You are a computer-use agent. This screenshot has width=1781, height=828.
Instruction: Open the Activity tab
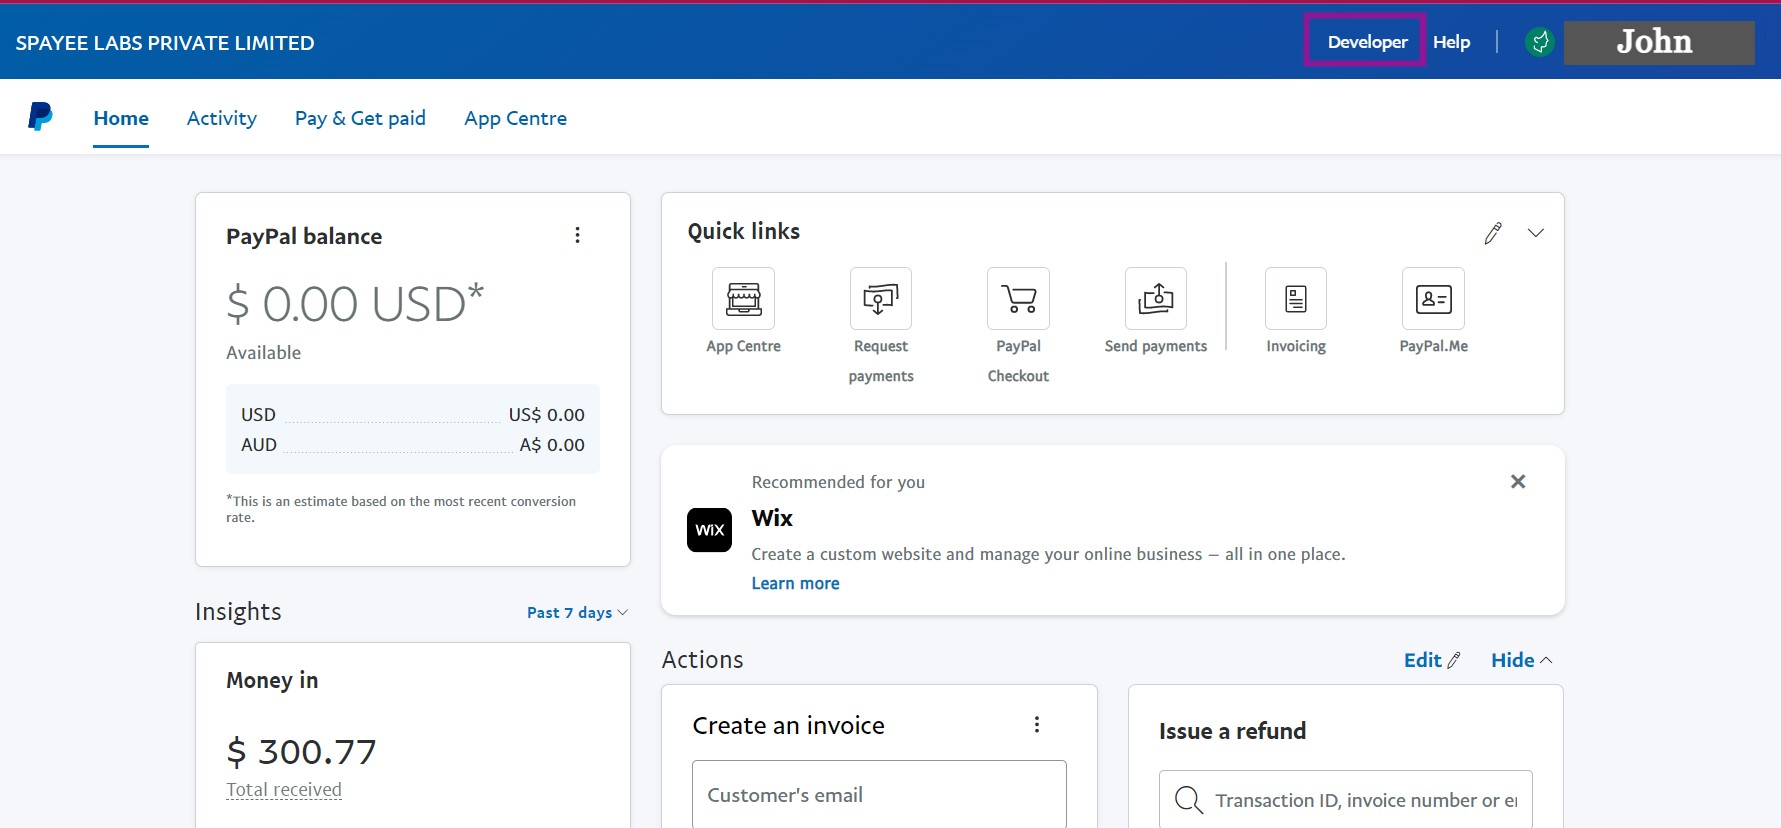(222, 118)
